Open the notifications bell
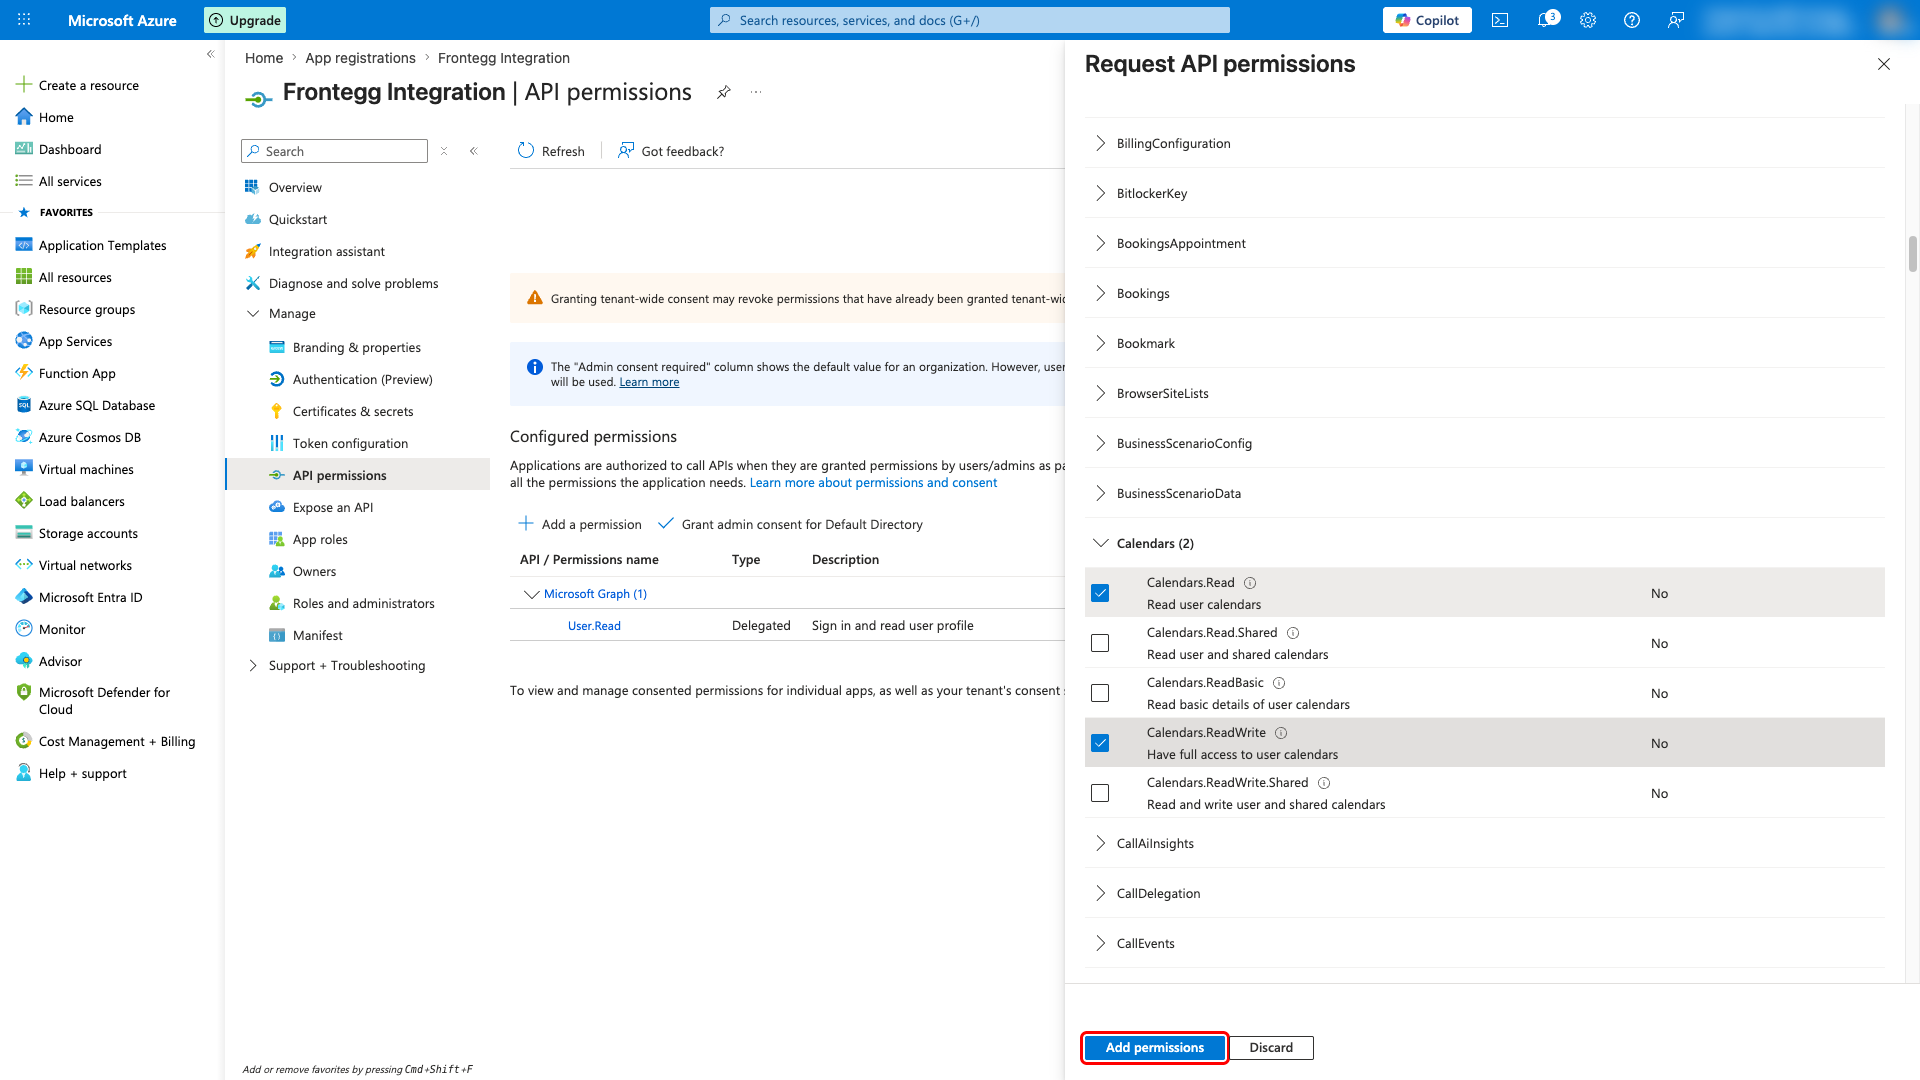 [1546, 20]
